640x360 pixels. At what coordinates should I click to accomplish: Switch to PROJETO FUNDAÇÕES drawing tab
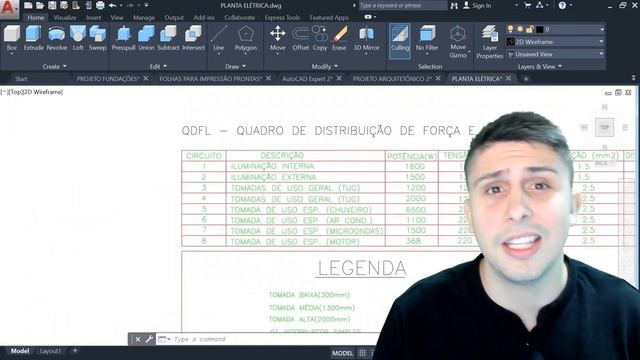click(108, 78)
